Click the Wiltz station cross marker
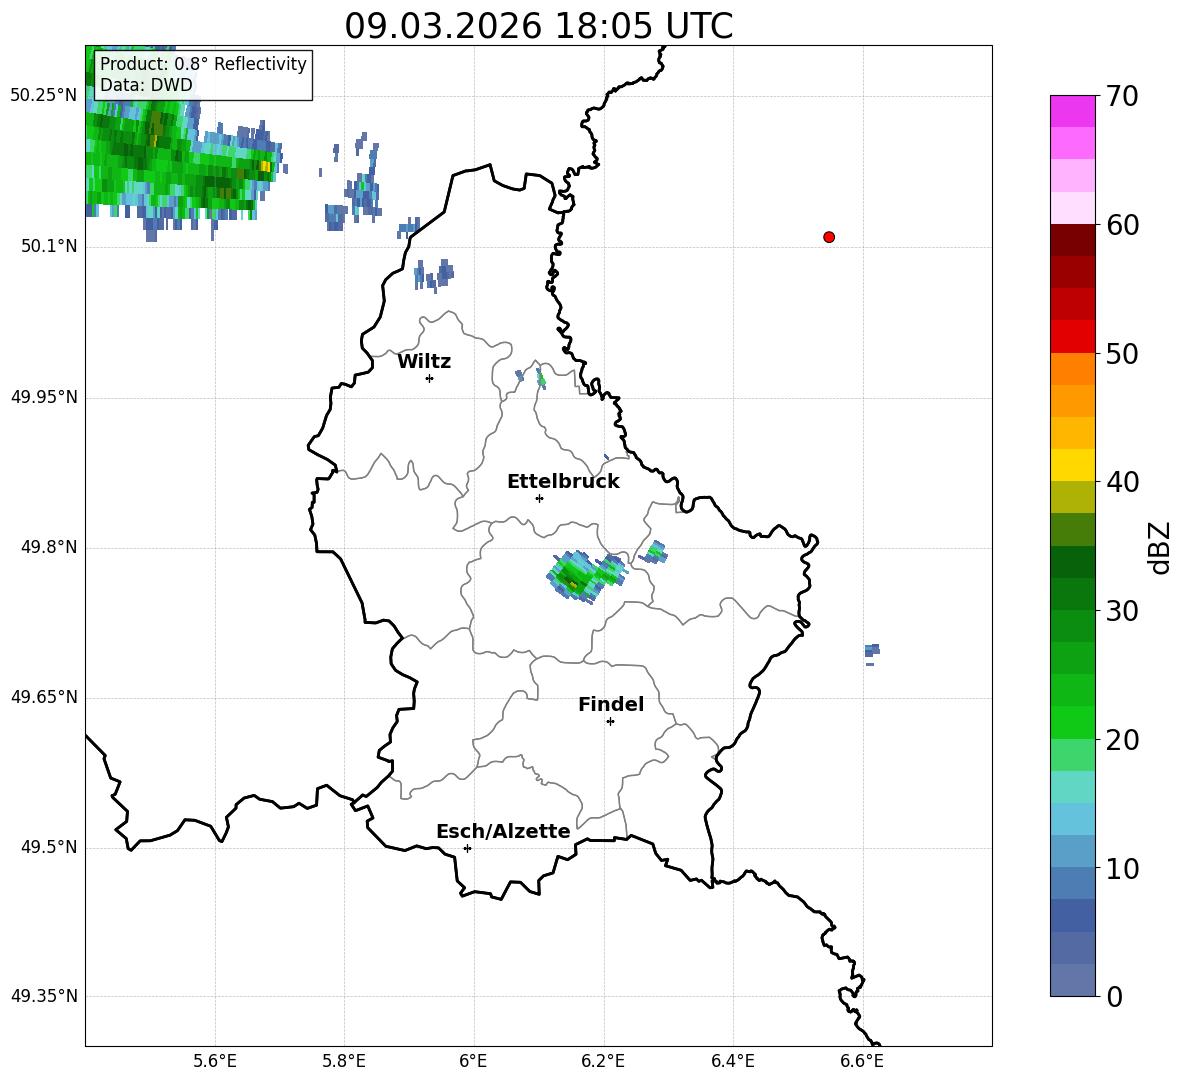1184x1081 pixels. [x=430, y=378]
